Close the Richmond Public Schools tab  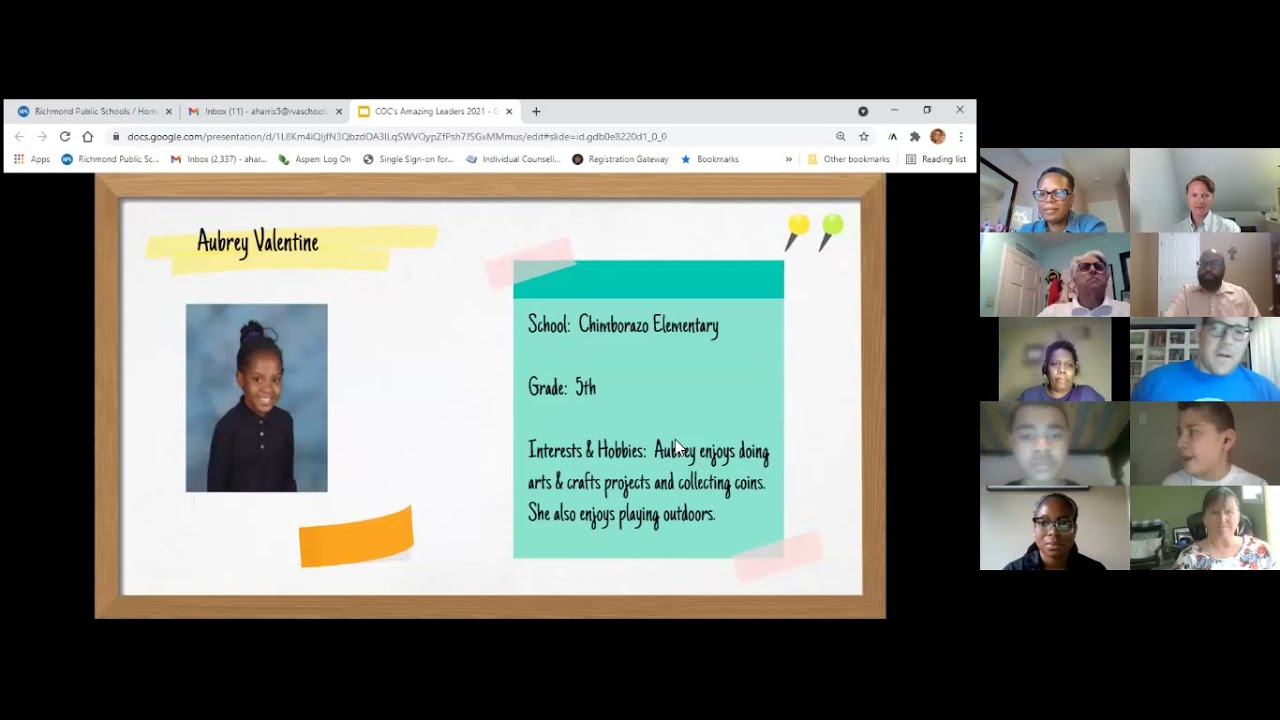tap(168, 111)
